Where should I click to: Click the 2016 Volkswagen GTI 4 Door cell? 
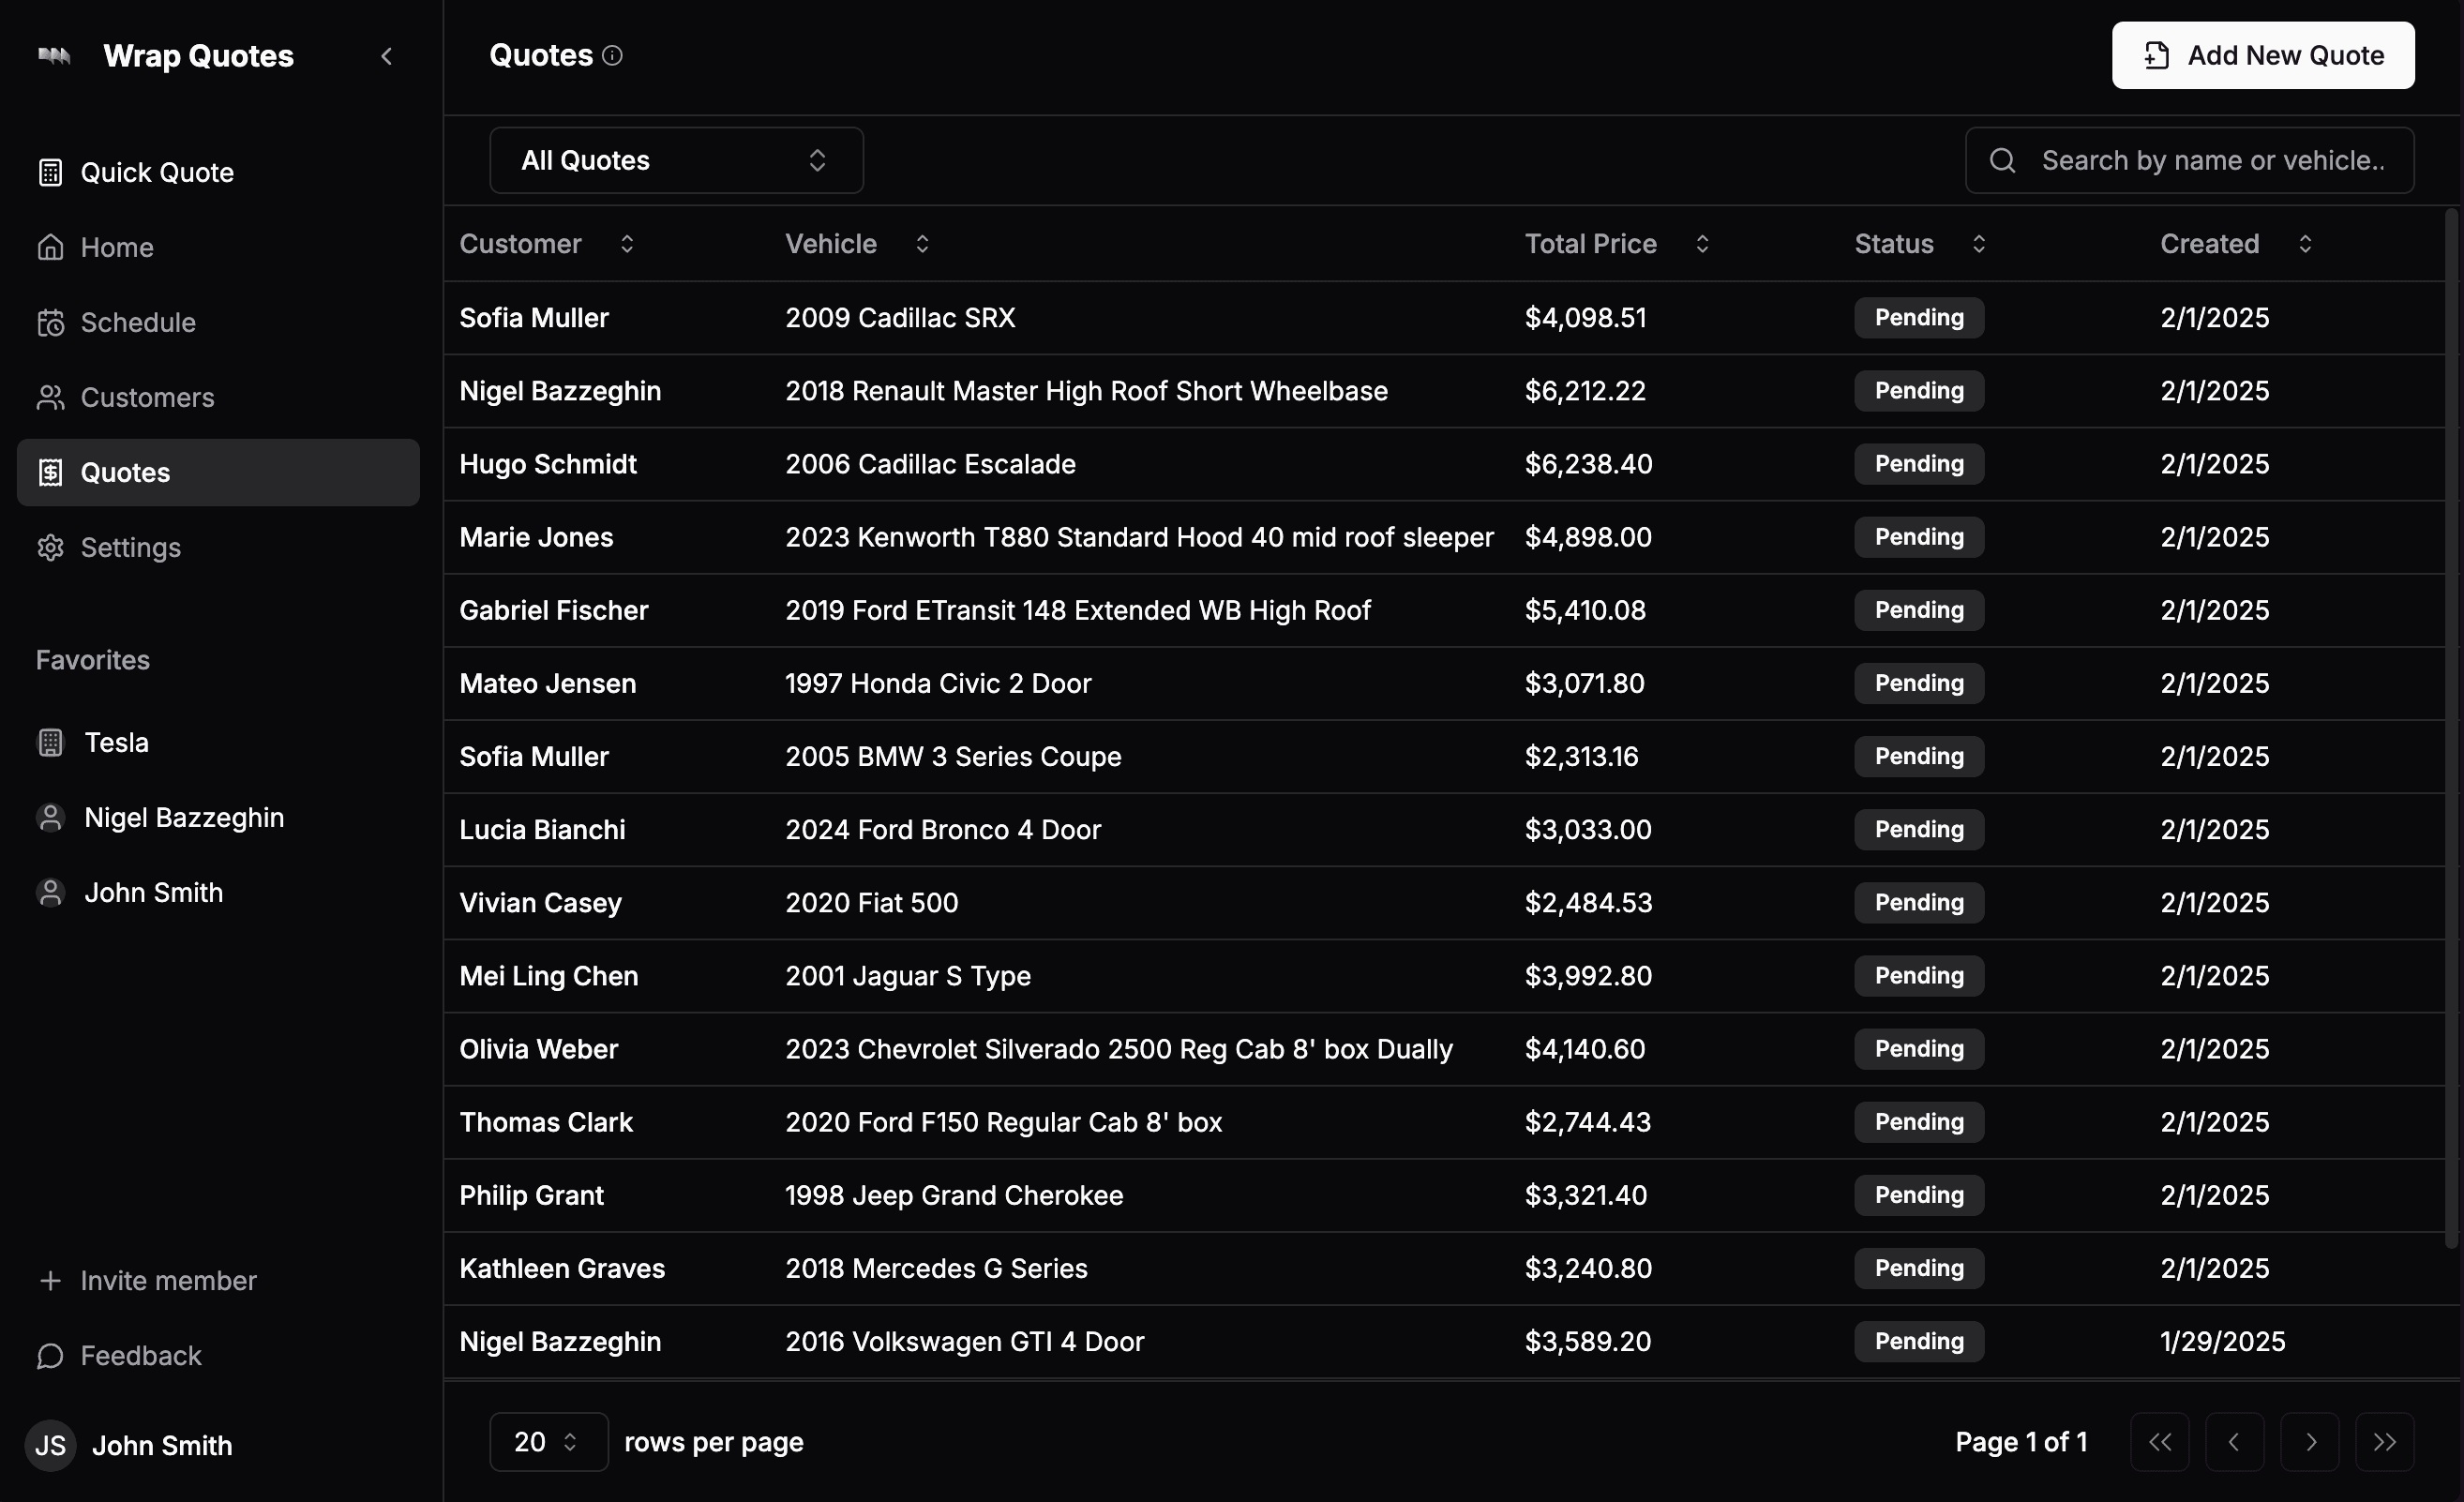964,1341
